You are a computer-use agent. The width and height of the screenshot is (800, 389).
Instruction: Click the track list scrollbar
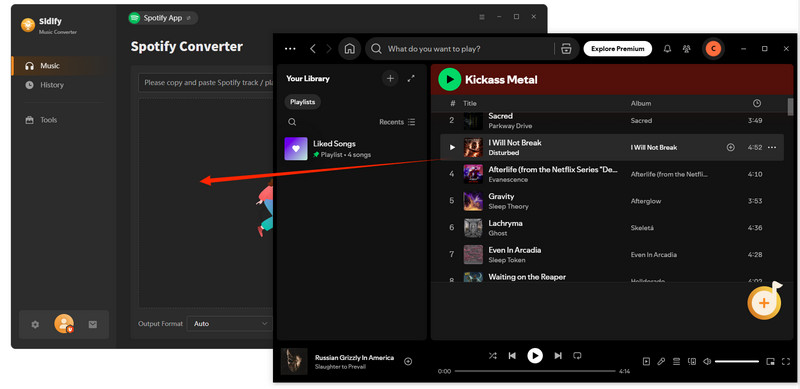[x=790, y=107]
